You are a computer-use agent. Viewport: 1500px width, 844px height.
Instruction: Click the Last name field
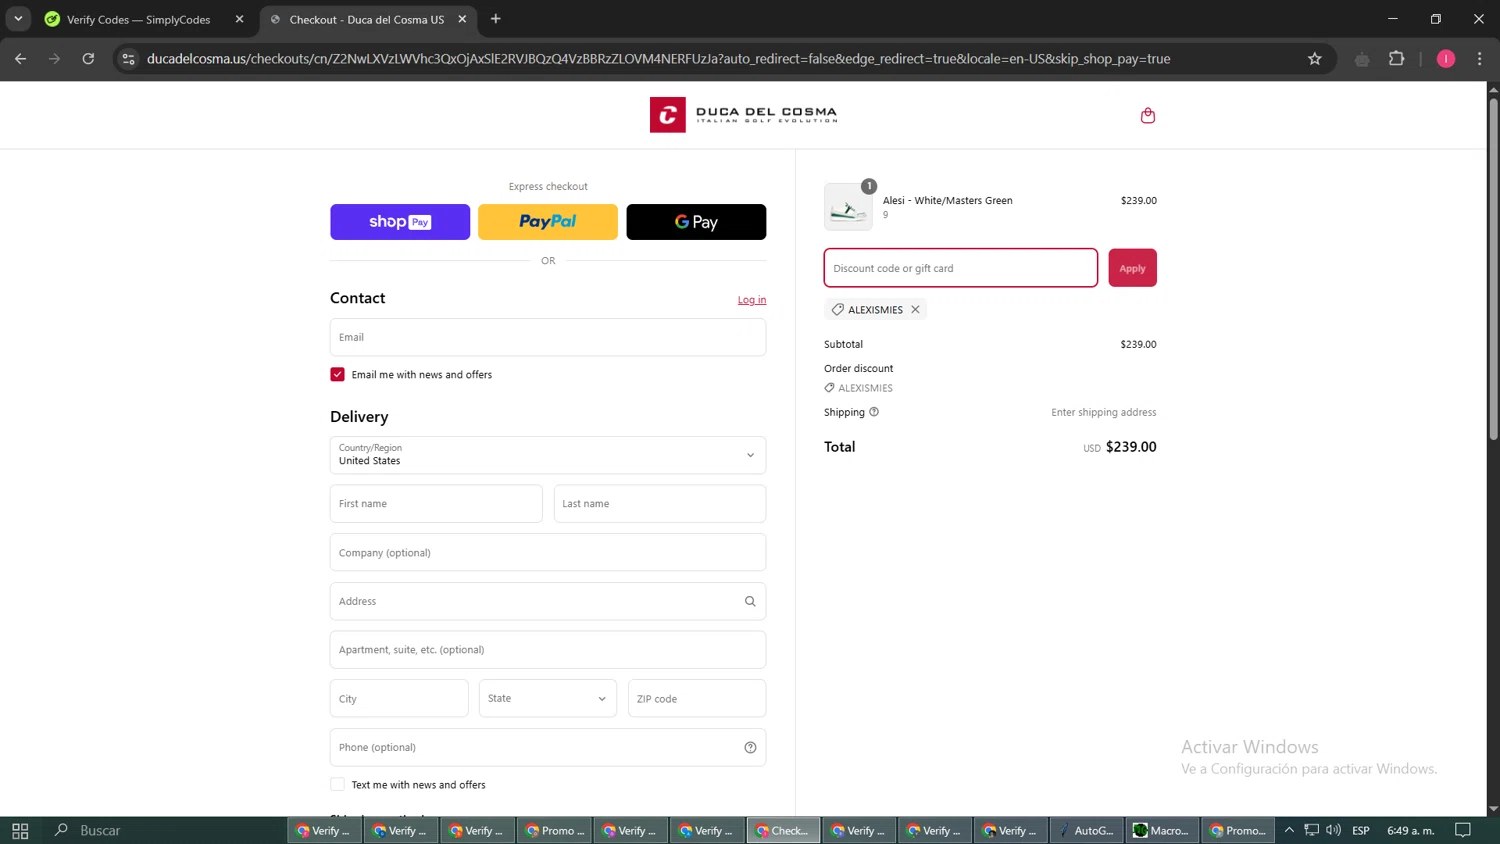click(x=660, y=504)
